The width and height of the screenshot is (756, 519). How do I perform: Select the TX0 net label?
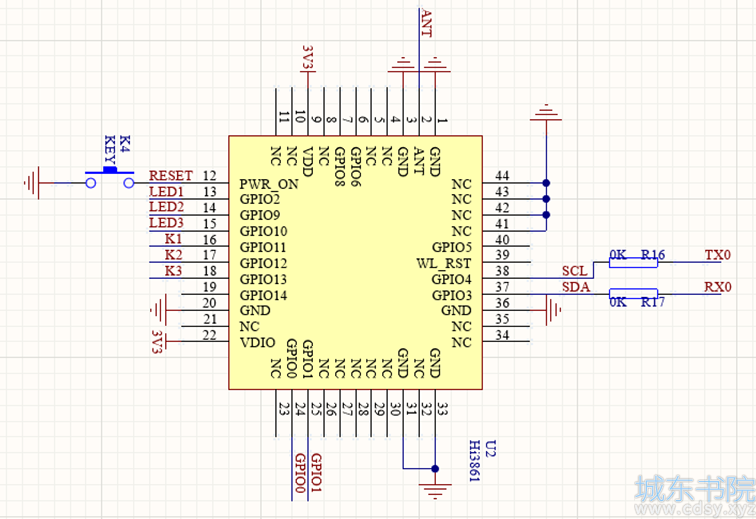pos(717,255)
